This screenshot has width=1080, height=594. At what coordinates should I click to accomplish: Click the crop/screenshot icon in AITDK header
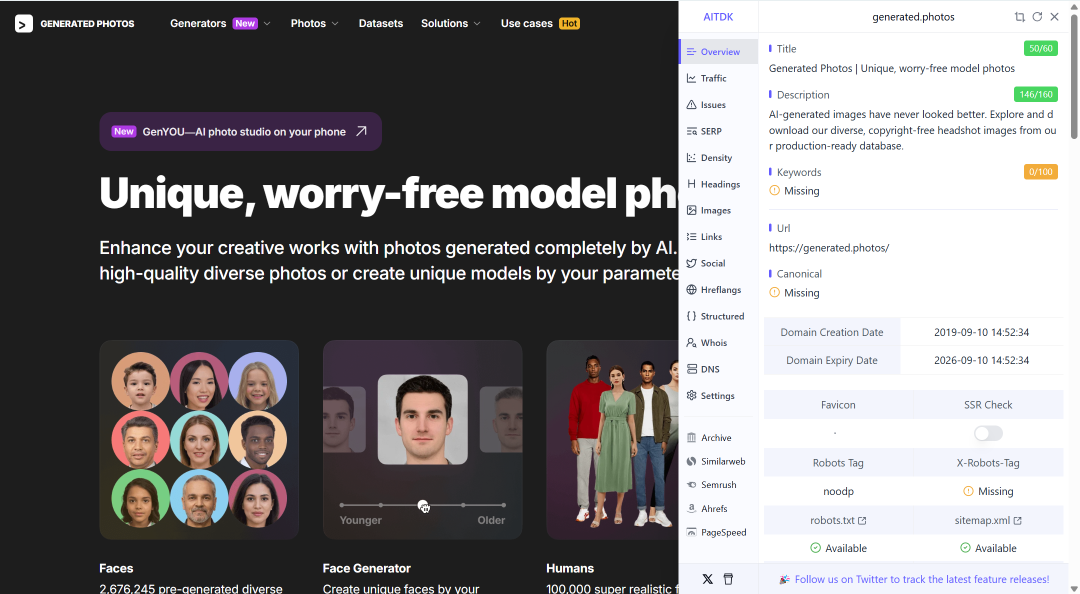point(1019,17)
